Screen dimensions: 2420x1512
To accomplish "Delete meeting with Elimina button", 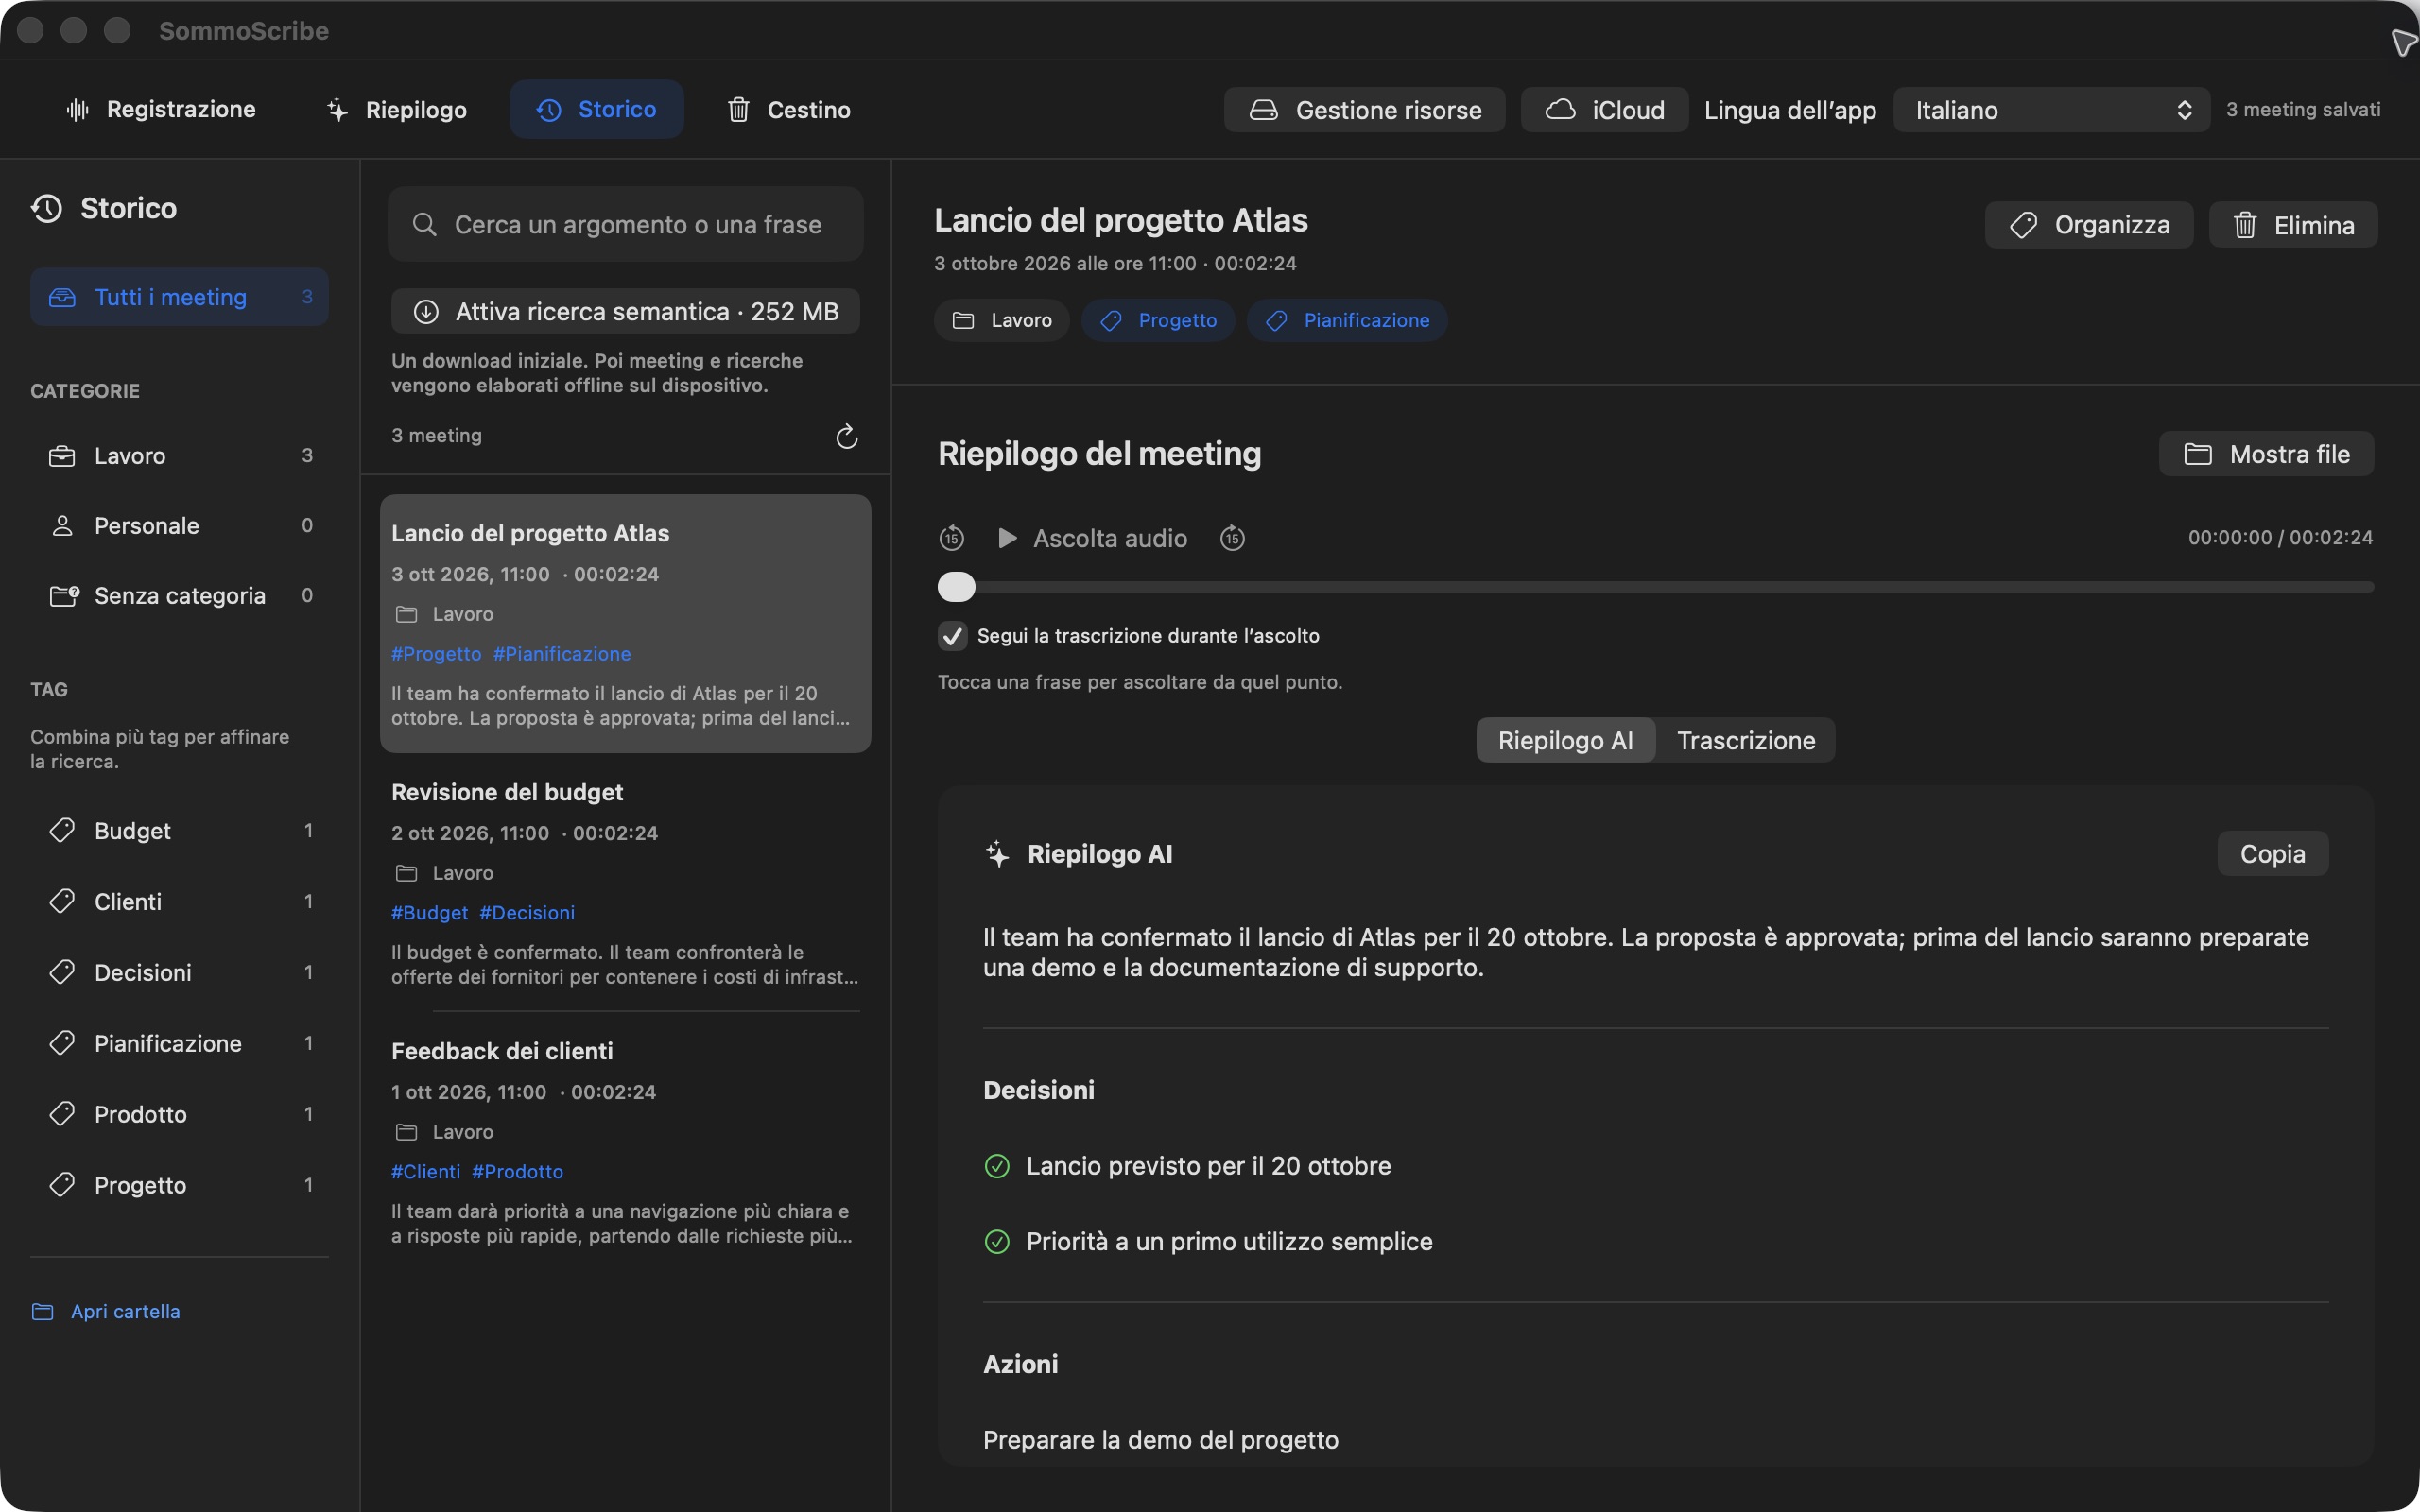I will pos(2293,225).
